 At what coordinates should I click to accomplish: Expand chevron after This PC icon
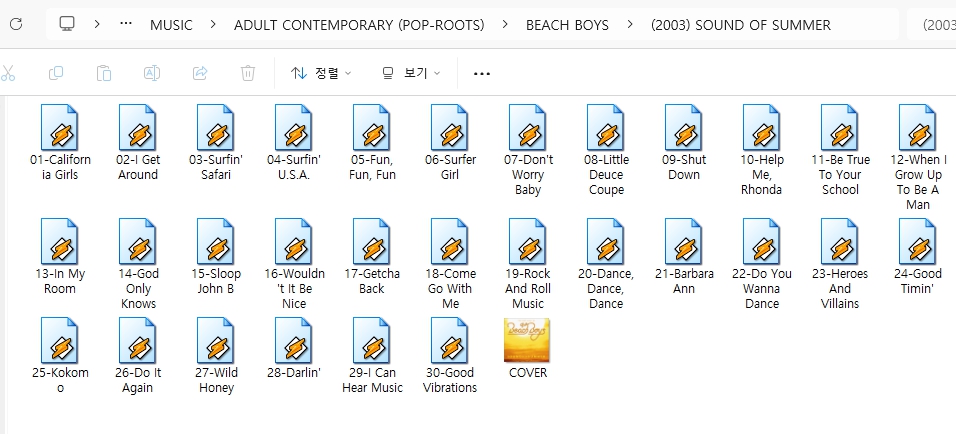coord(97,24)
